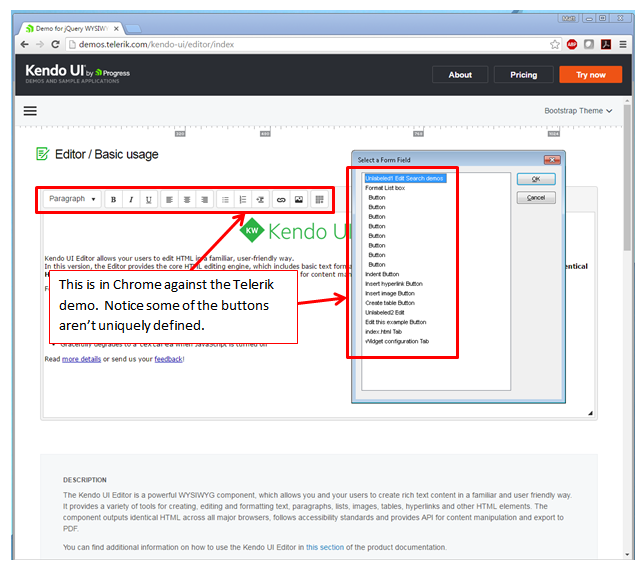Click Cancel in Select a Form Field
This screenshot has height=572, width=644.
536,198
